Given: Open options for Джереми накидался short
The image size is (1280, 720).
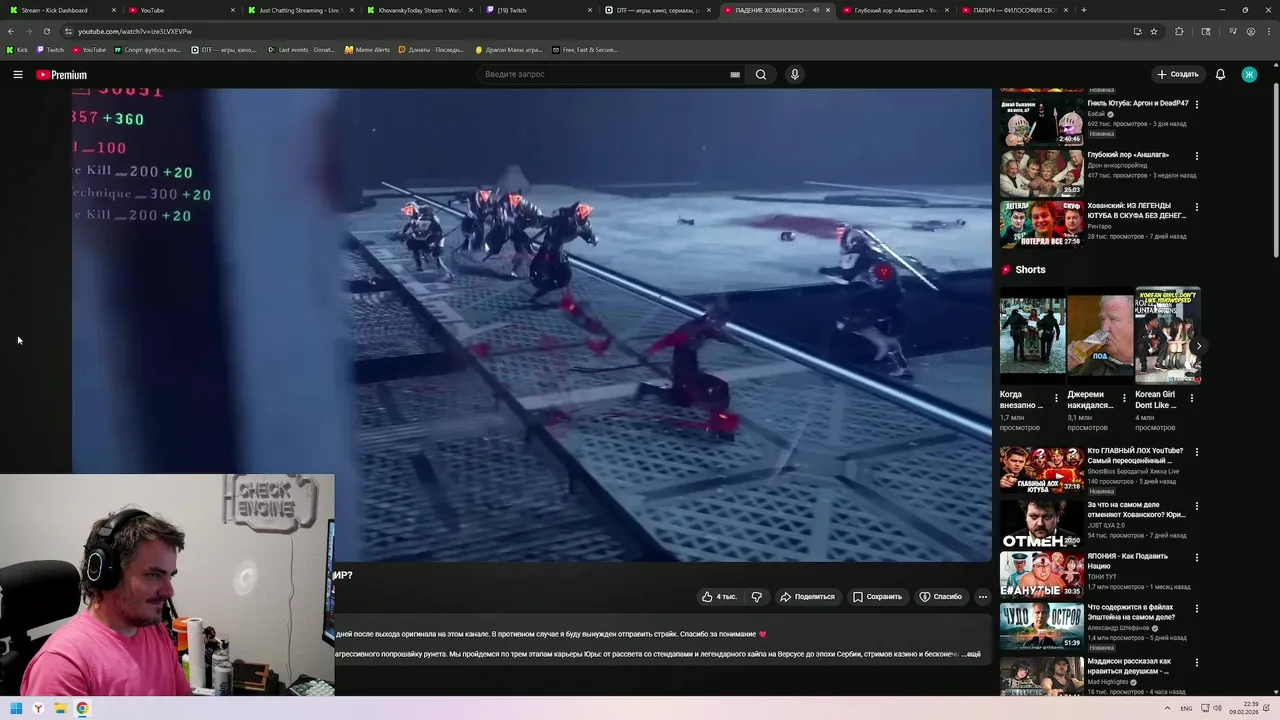Looking at the screenshot, I should pyautogui.click(x=1124, y=398).
